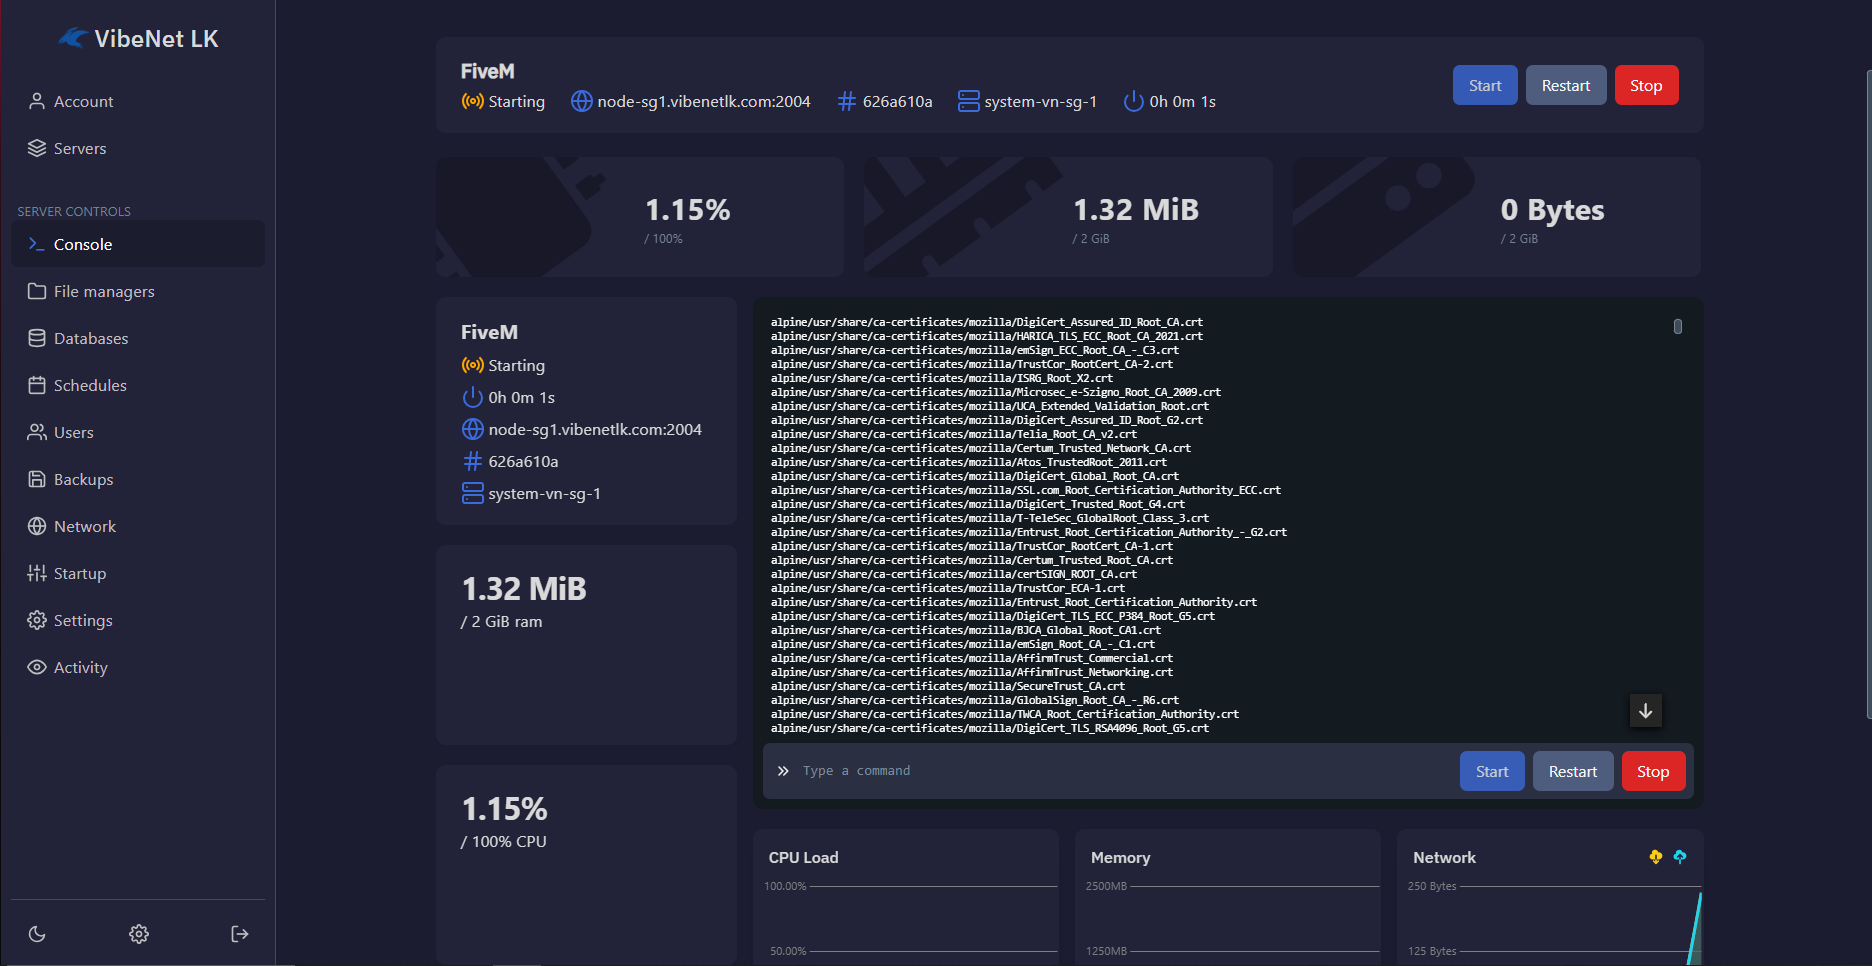Click the header globe icon beside server address
The height and width of the screenshot is (966, 1872).
pos(581,101)
